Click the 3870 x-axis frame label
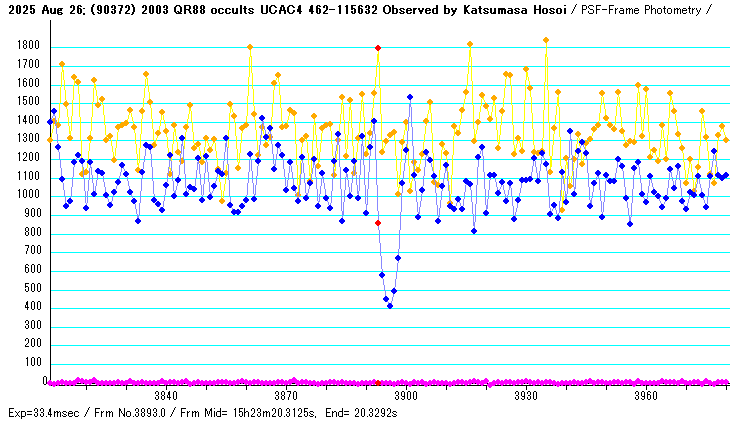 point(286,396)
